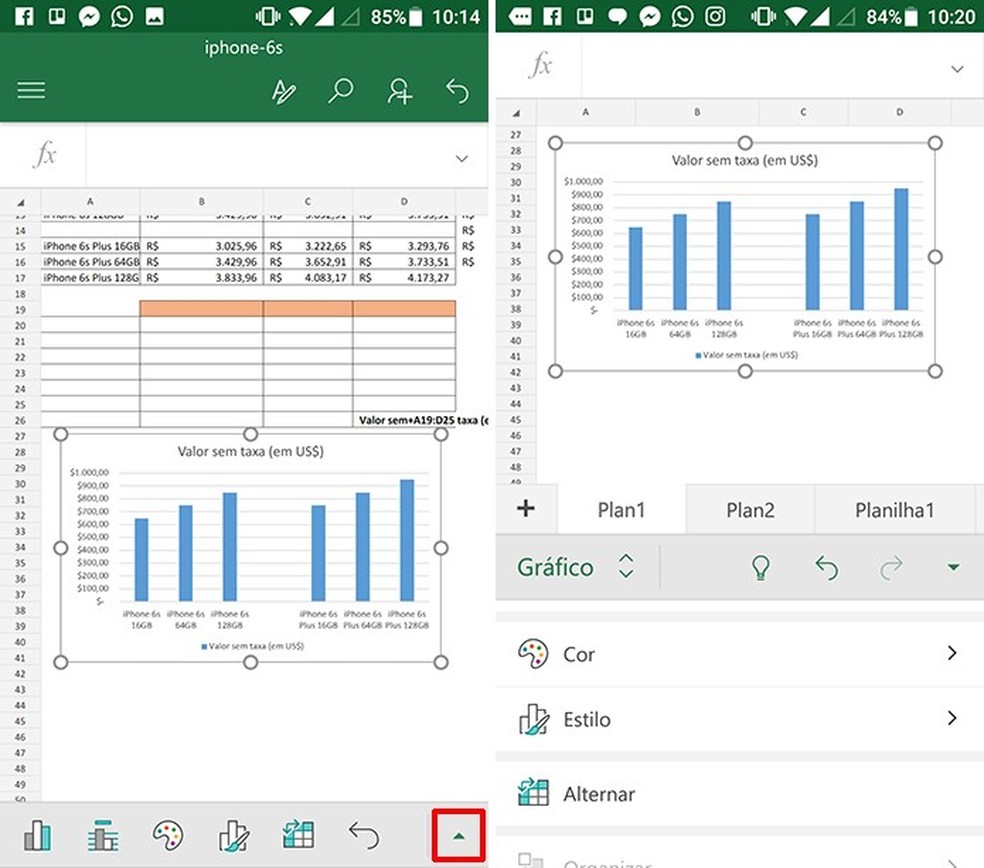The image size is (984, 868).
Task: Click the color palette icon for chart colors
Action: pyautogui.click(x=167, y=833)
